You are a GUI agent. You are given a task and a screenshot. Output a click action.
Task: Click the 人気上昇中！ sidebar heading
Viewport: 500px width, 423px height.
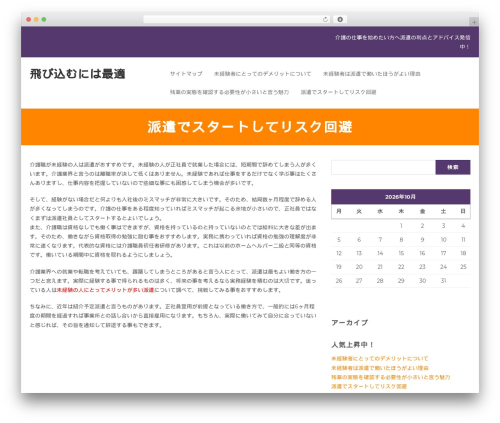click(353, 345)
